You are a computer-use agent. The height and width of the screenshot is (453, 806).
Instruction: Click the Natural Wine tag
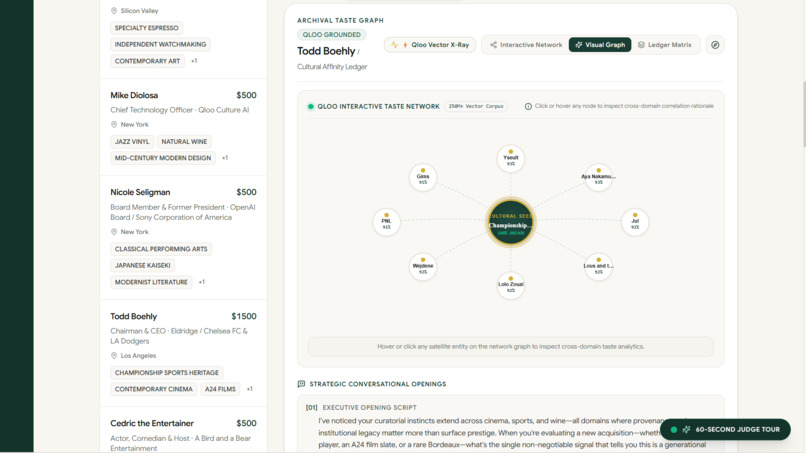click(x=184, y=141)
